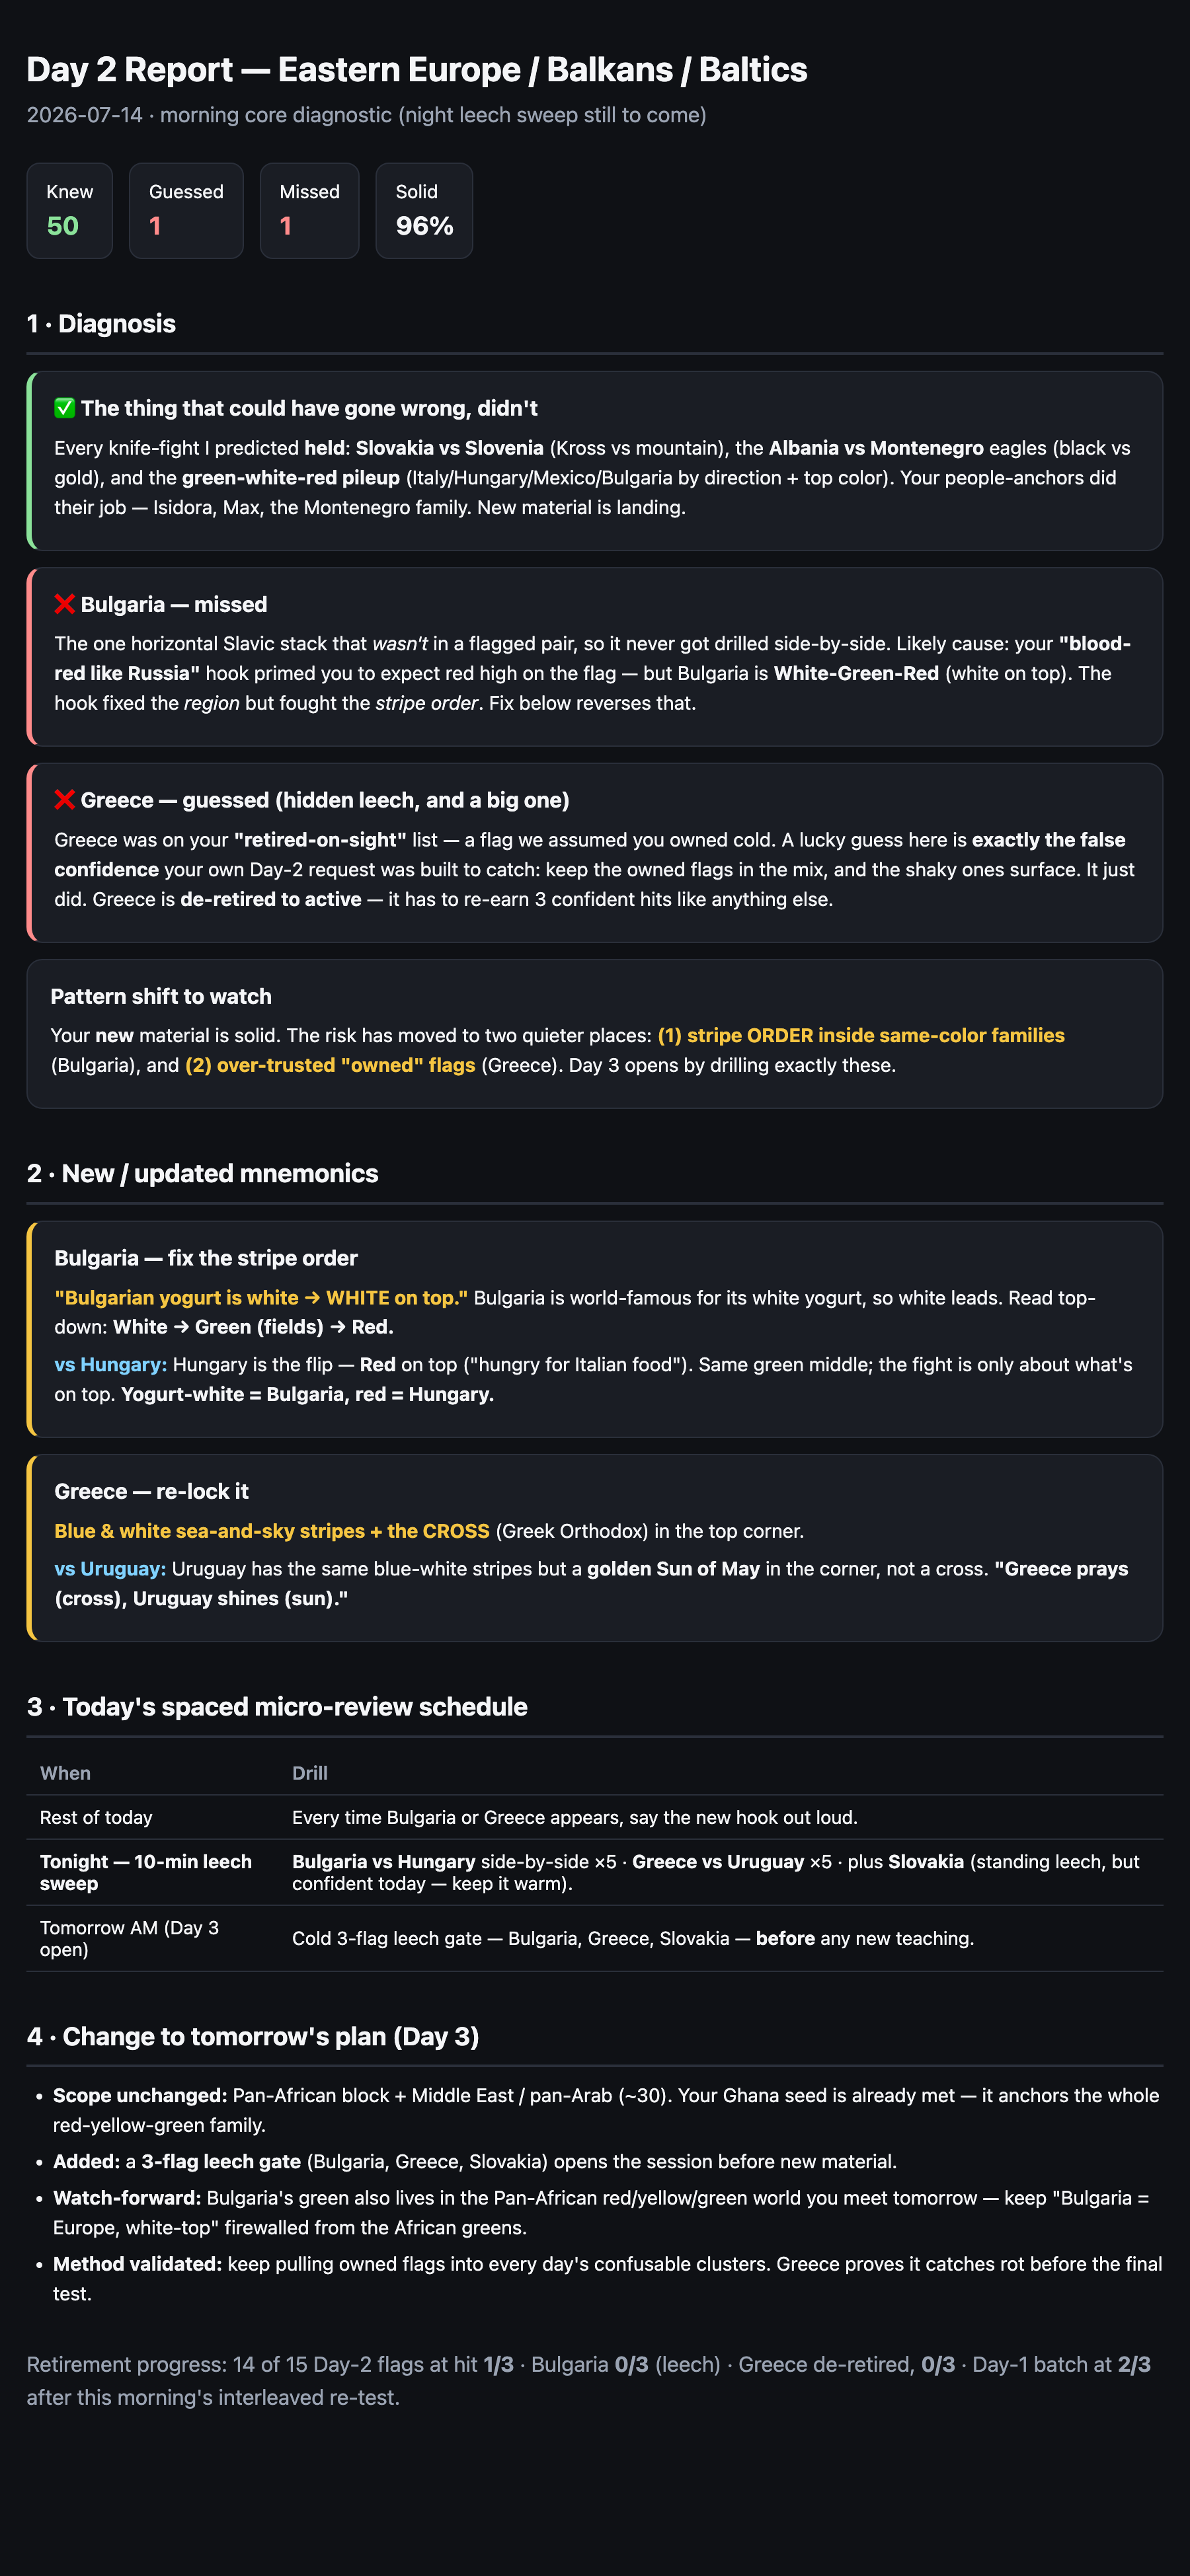Select the Greece — re-lock it card title
Screen dimensions: 1190x2576
[151, 1491]
